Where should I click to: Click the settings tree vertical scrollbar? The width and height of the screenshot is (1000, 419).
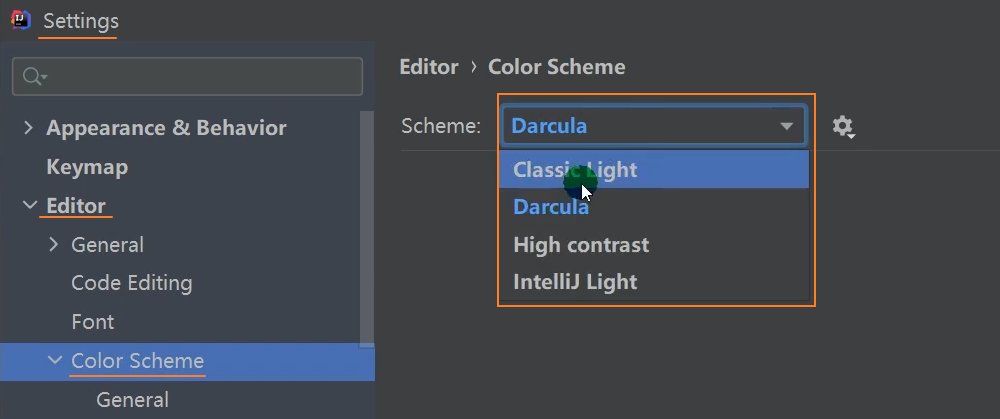click(367, 230)
